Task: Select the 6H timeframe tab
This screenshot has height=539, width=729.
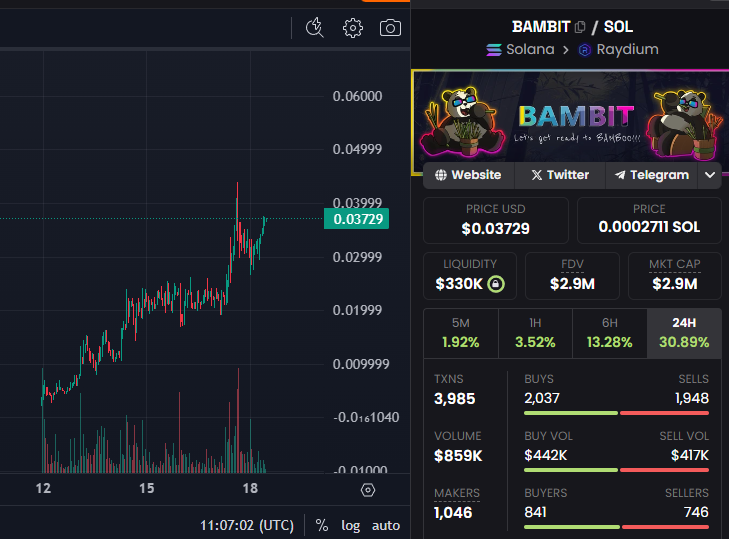Action: [610, 333]
